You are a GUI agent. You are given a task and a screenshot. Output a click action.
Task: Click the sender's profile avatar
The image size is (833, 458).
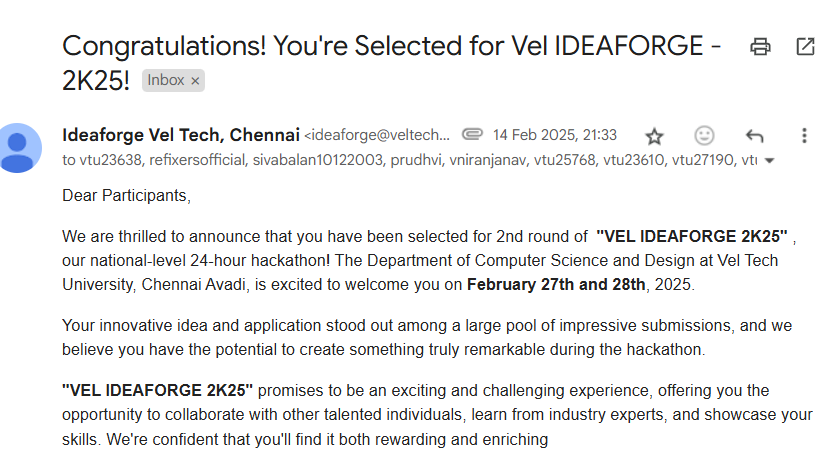pos(21,148)
